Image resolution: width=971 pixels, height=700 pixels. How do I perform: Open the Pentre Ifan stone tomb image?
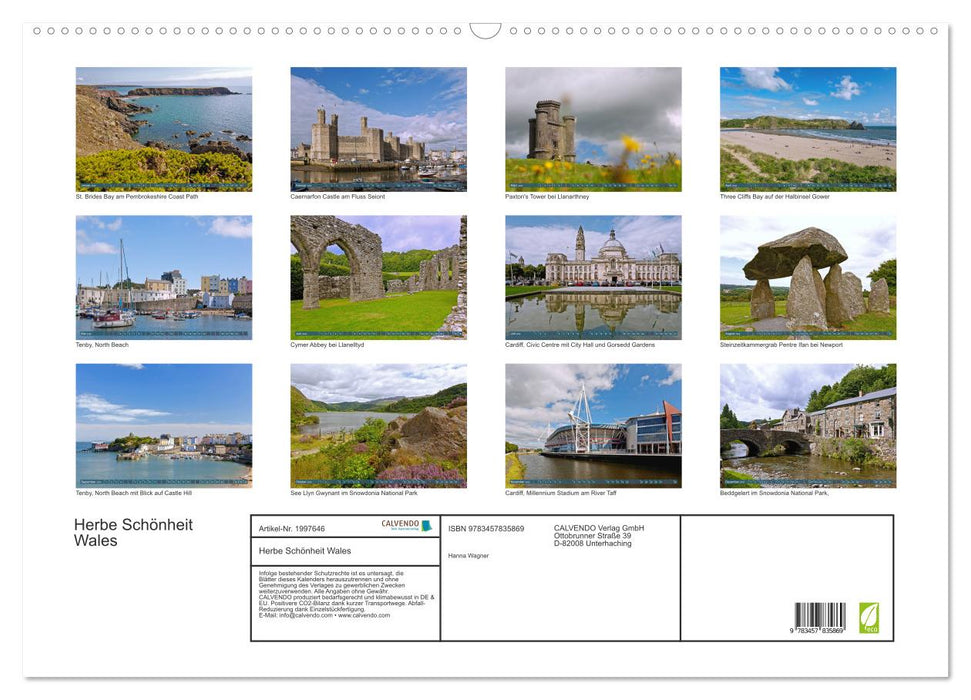click(808, 276)
